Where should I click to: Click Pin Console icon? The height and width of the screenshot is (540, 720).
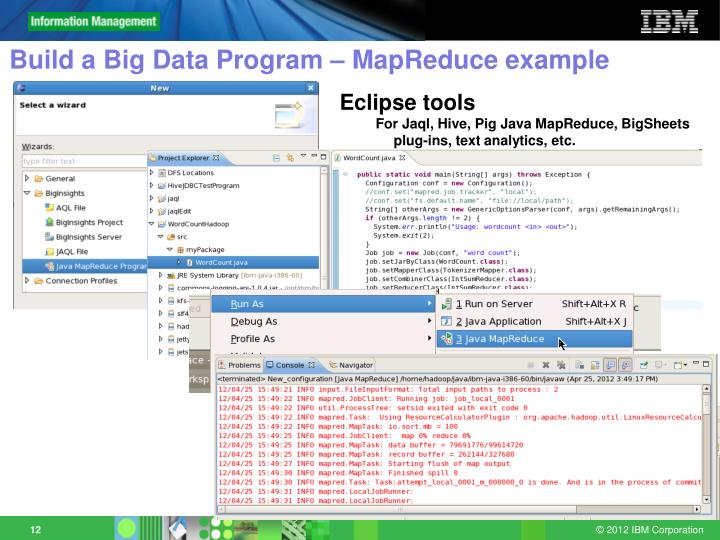point(644,365)
